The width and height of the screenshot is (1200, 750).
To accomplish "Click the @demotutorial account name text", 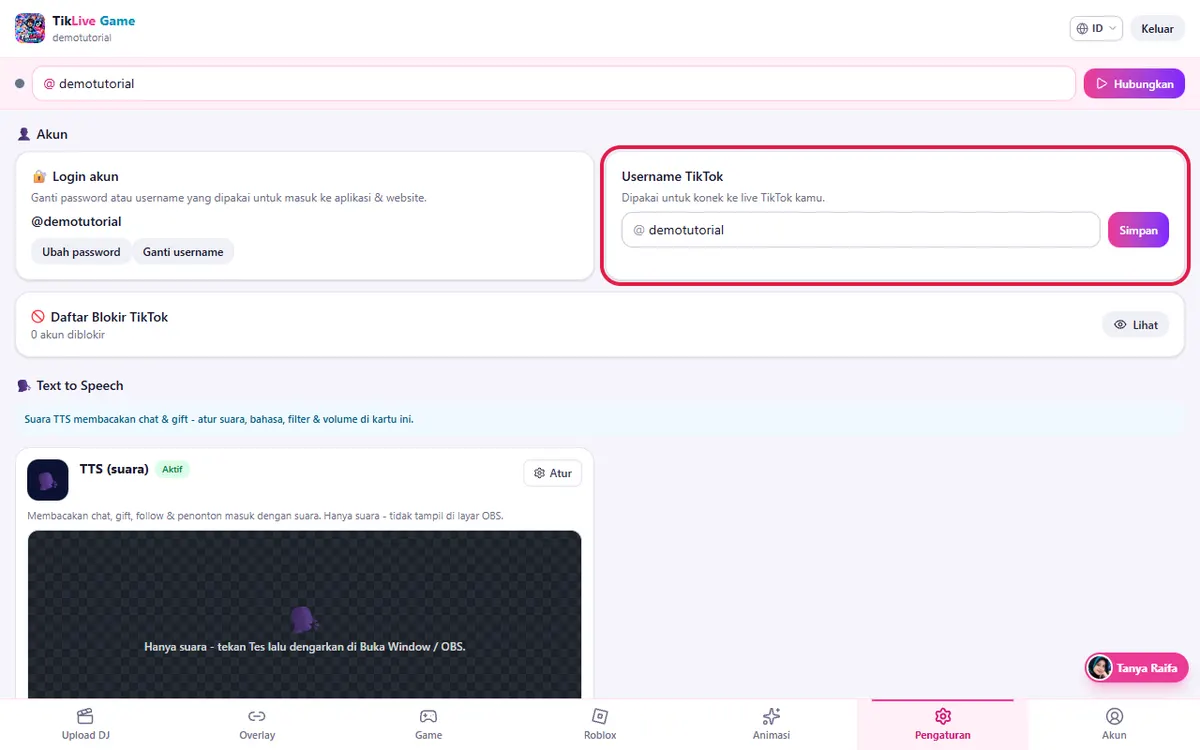I will [76, 222].
